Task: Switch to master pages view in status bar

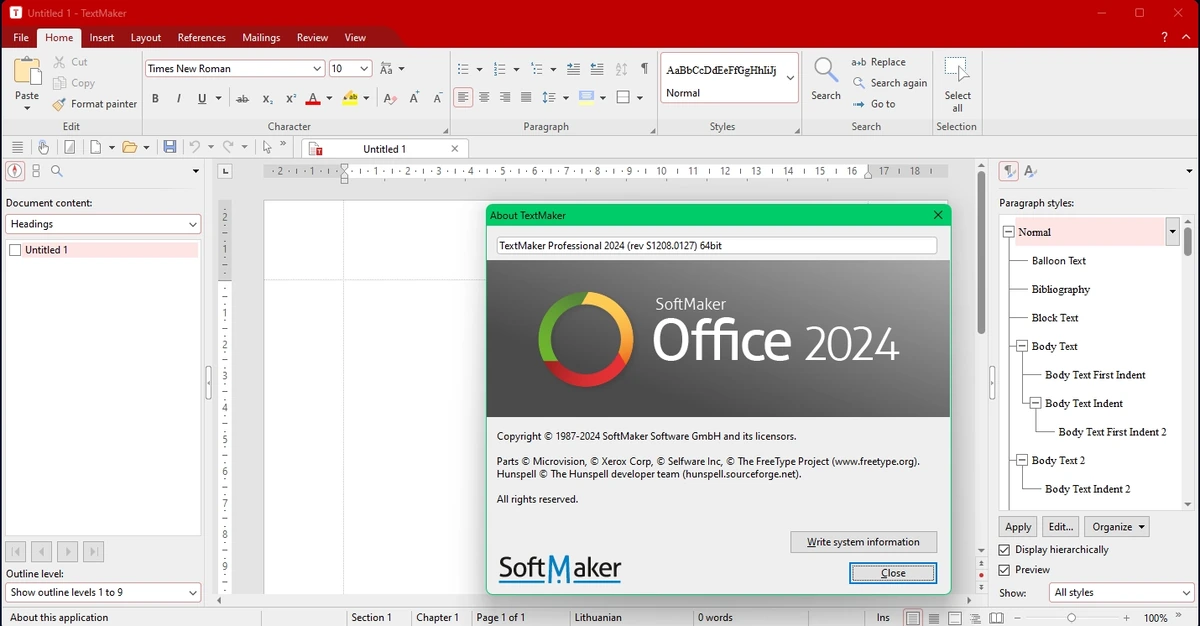Action: pyautogui.click(x=955, y=618)
